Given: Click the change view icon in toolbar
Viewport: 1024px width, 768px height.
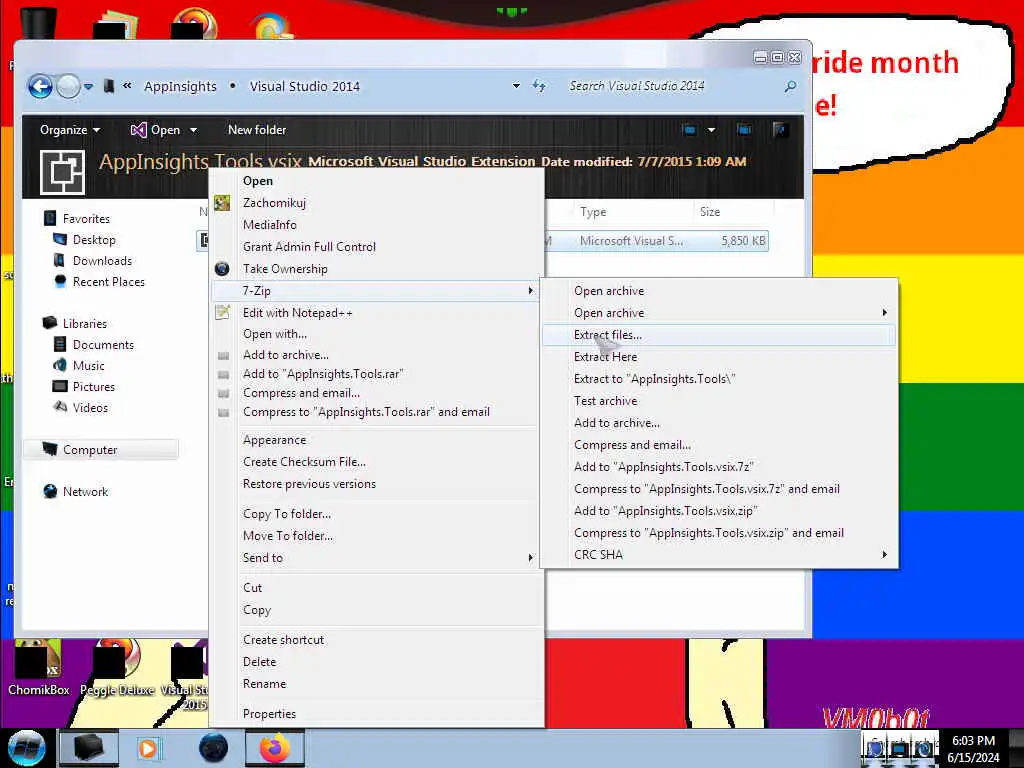Looking at the screenshot, I should click(x=689, y=130).
